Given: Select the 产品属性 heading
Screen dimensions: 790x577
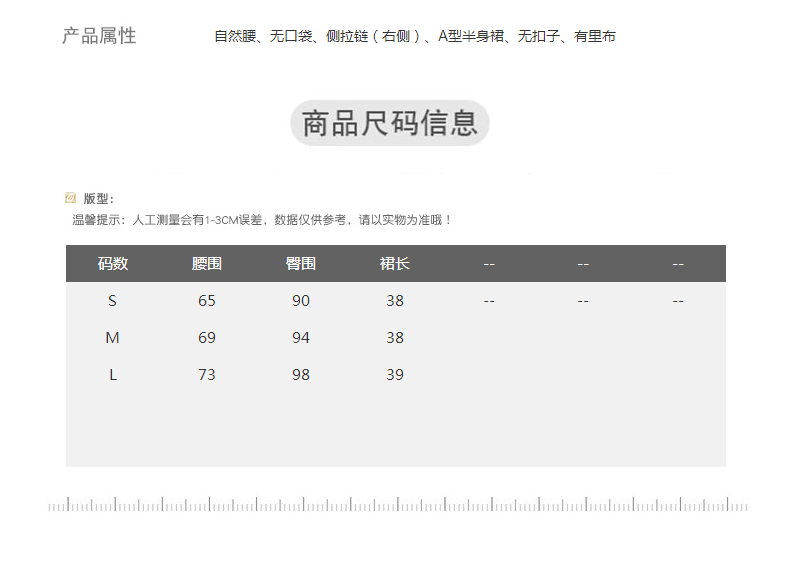Looking at the screenshot, I should [99, 36].
